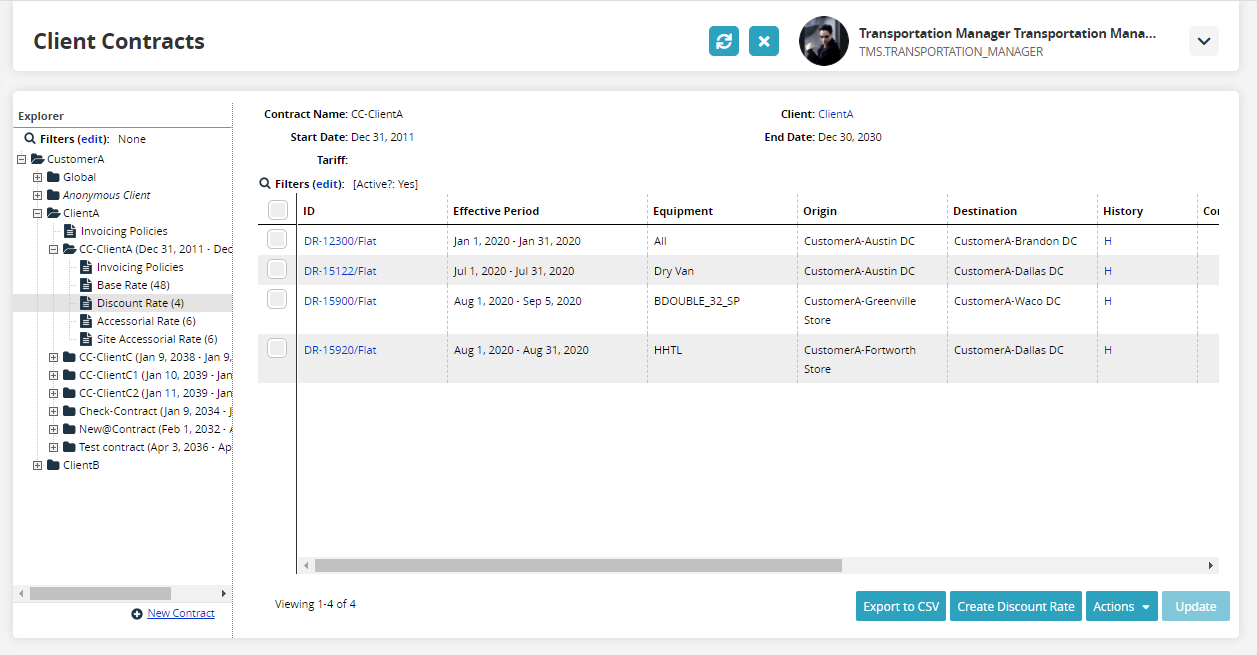The width and height of the screenshot is (1257, 655).
Task: Expand the Global folder node
Action: (38, 177)
